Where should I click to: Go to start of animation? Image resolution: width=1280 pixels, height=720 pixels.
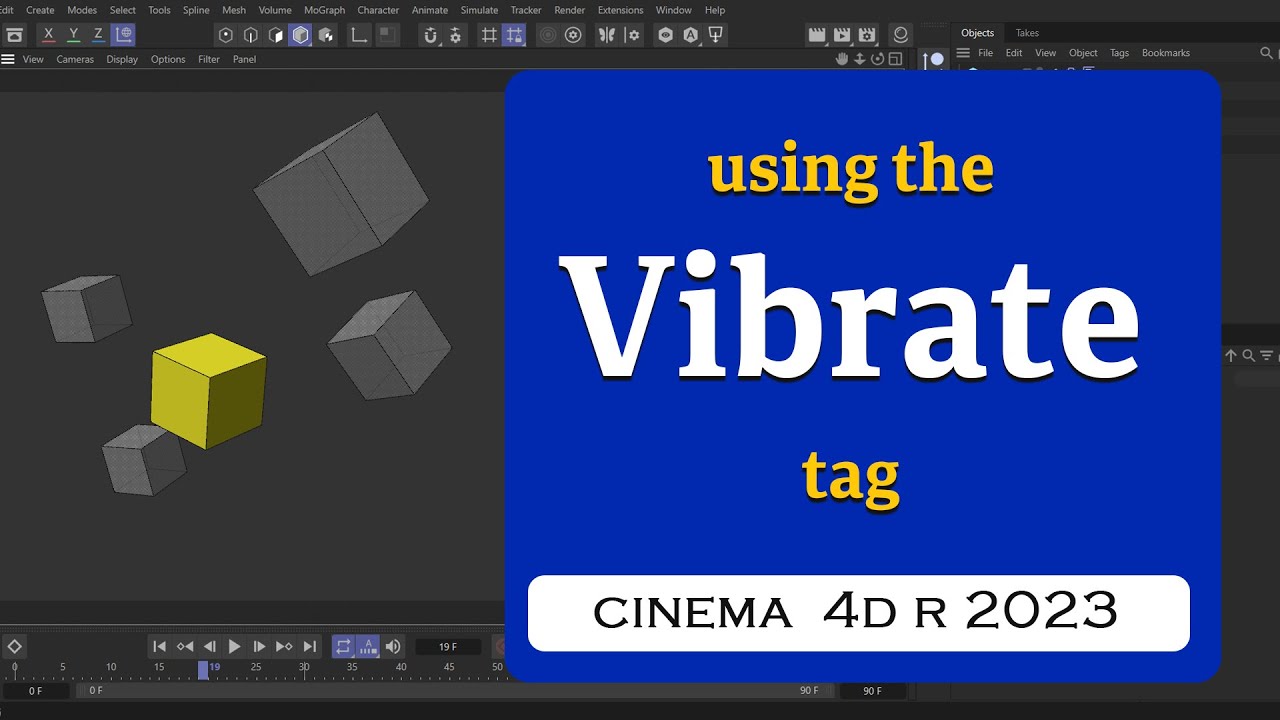coord(160,647)
